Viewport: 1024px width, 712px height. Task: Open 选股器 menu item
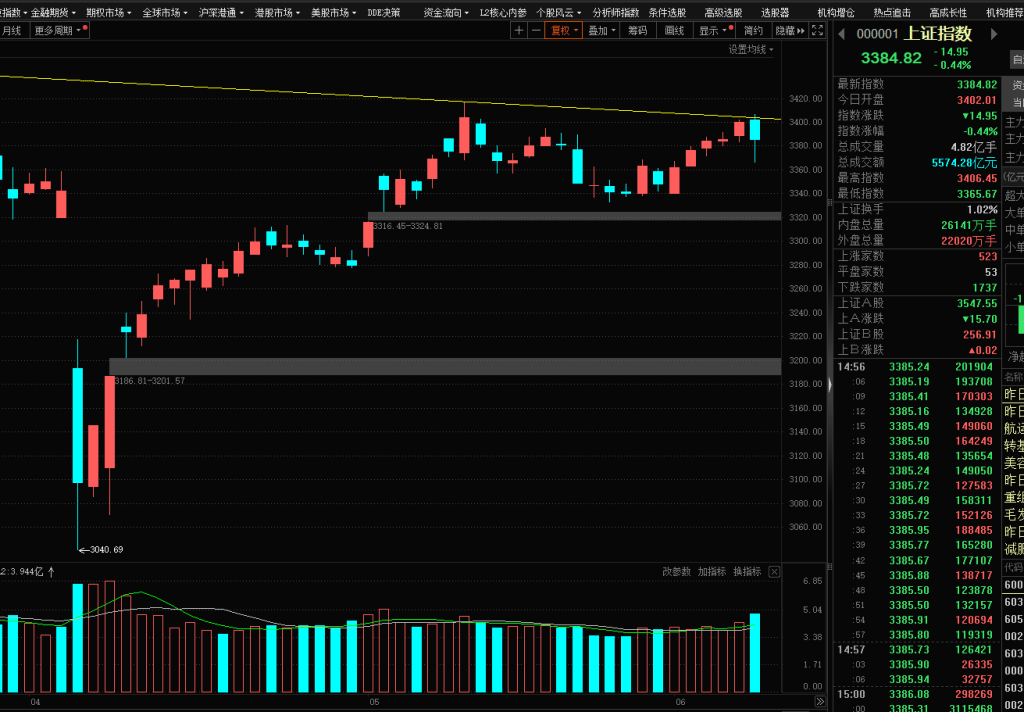tap(775, 12)
